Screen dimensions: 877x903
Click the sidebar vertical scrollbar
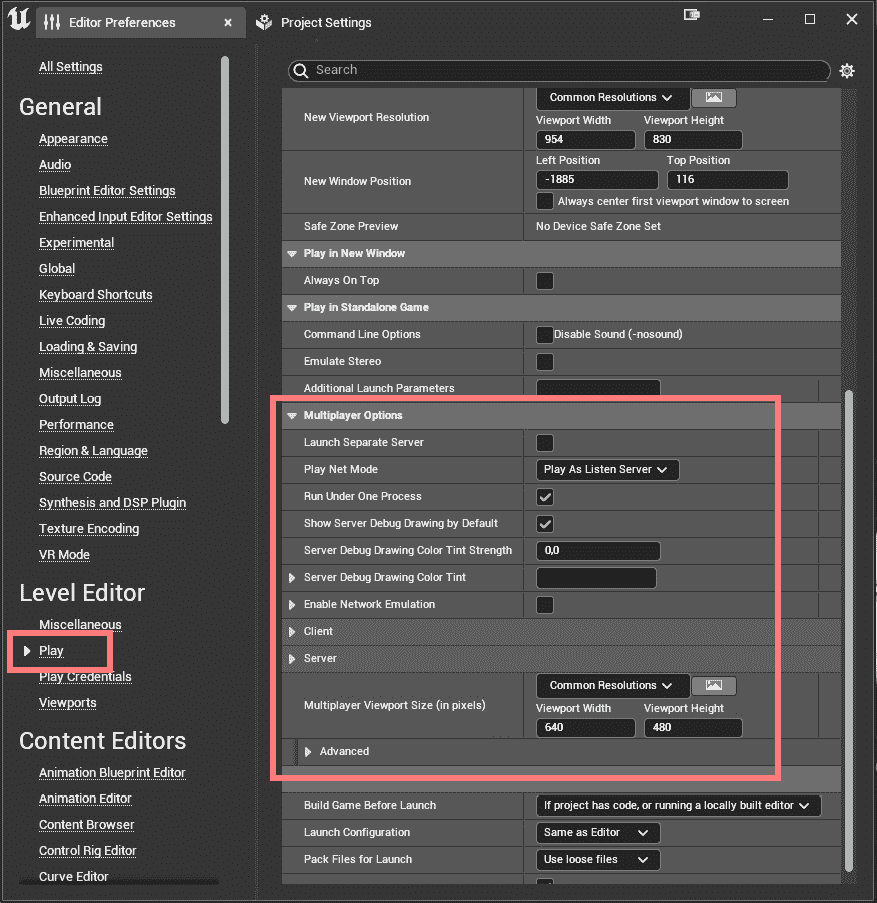(225, 240)
